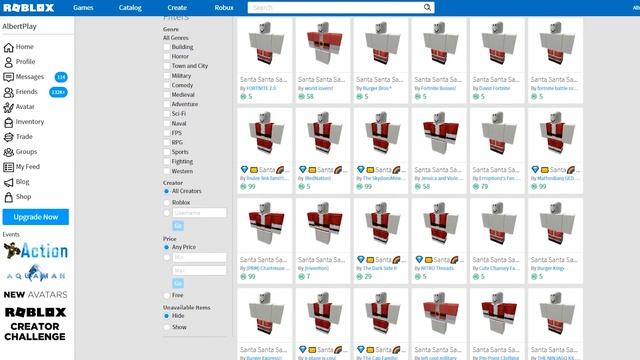Screen dimensions: 640x360
Task: Check the Town and City genre
Action: 167,66
